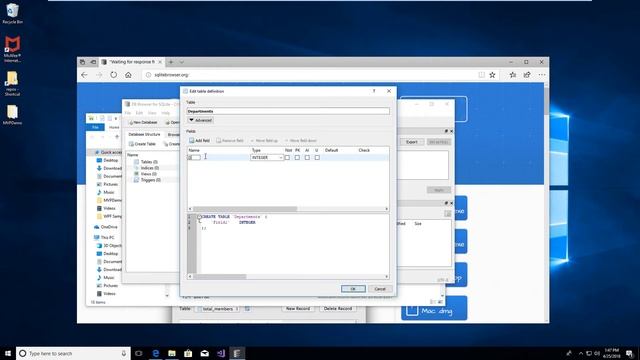
Task: Open Task View on the taskbar
Action: click(139, 353)
